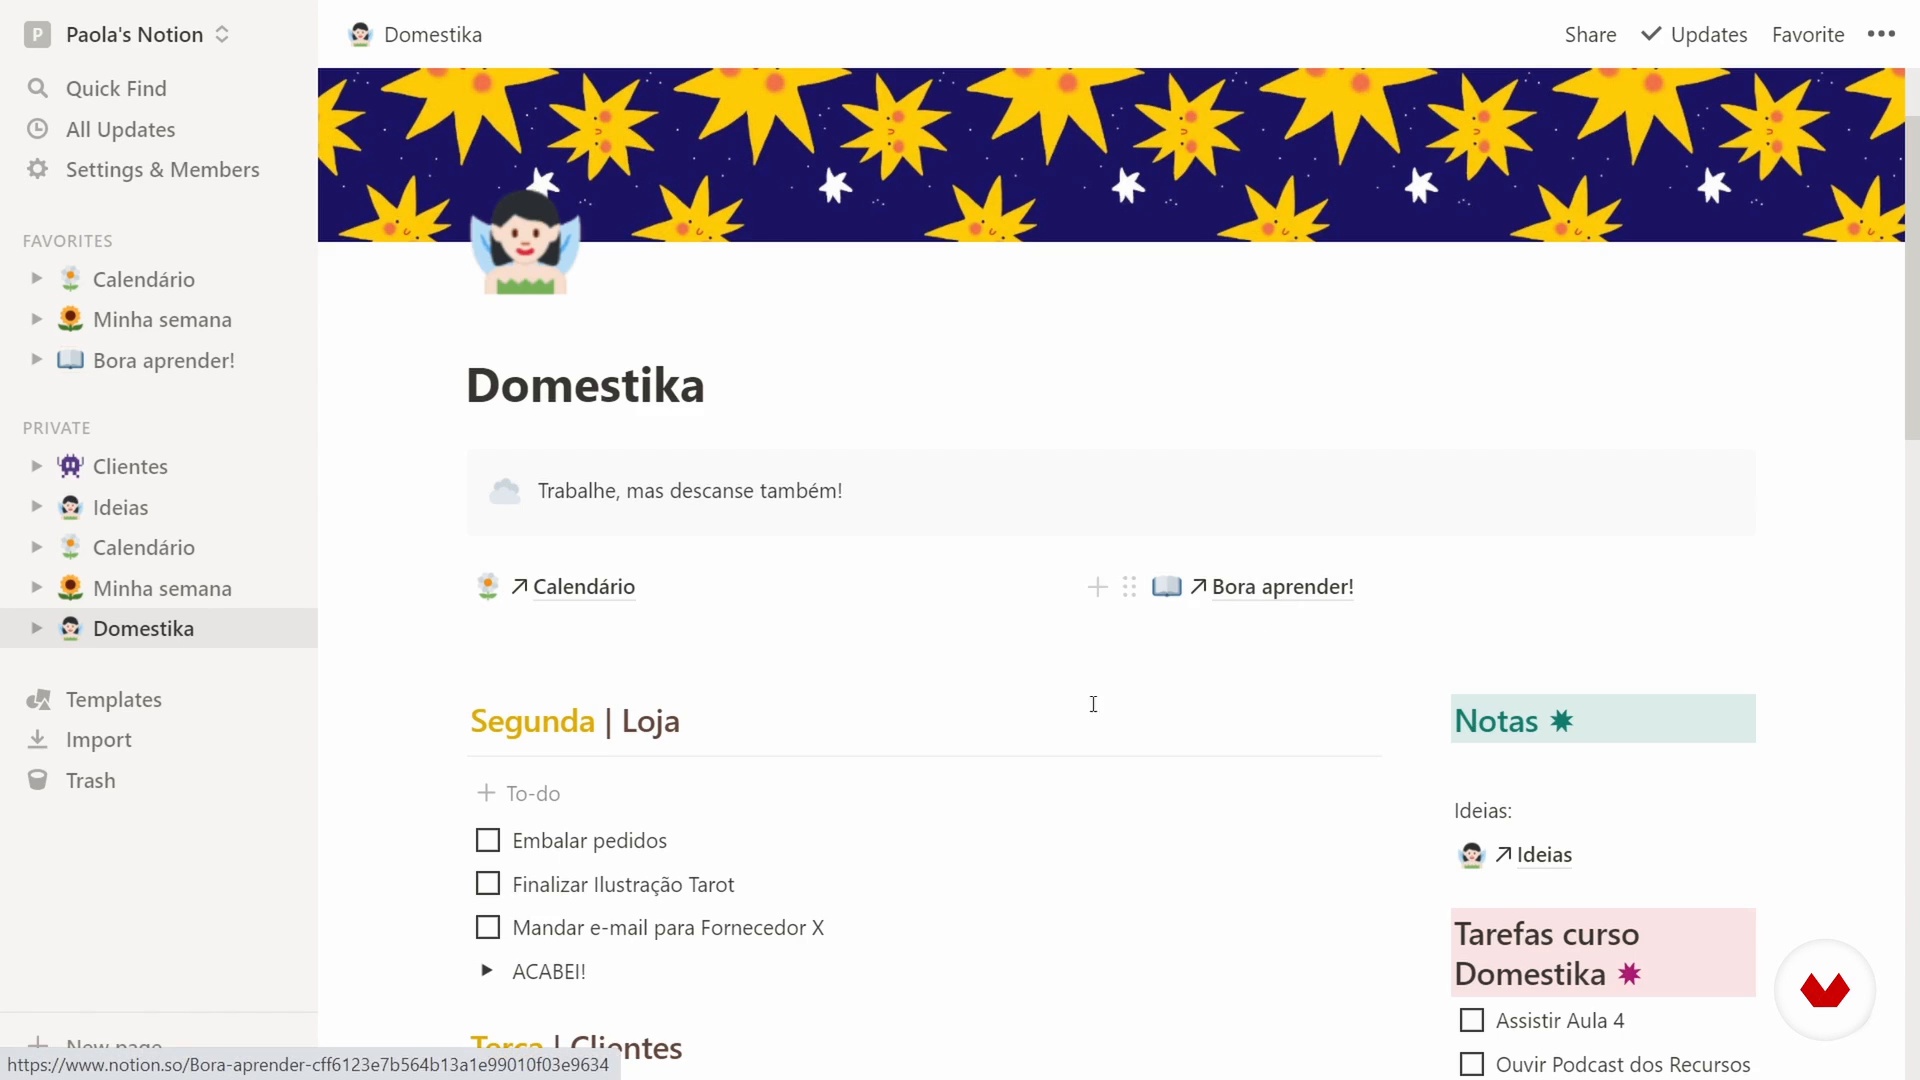The height and width of the screenshot is (1080, 1920).
Task: Open the Updates menu in top bar
Action: tap(1694, 34)
